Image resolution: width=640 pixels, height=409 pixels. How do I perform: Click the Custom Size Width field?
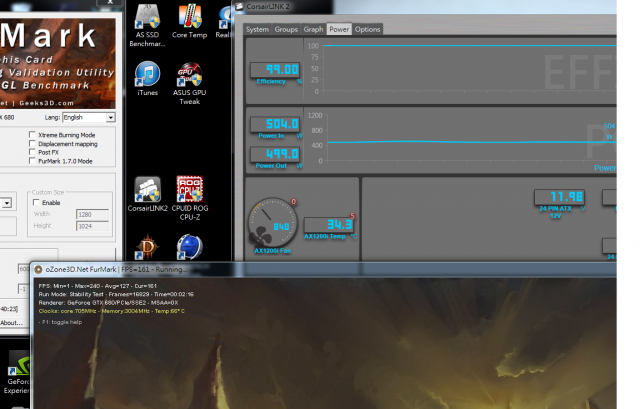[x=93, y=214]
